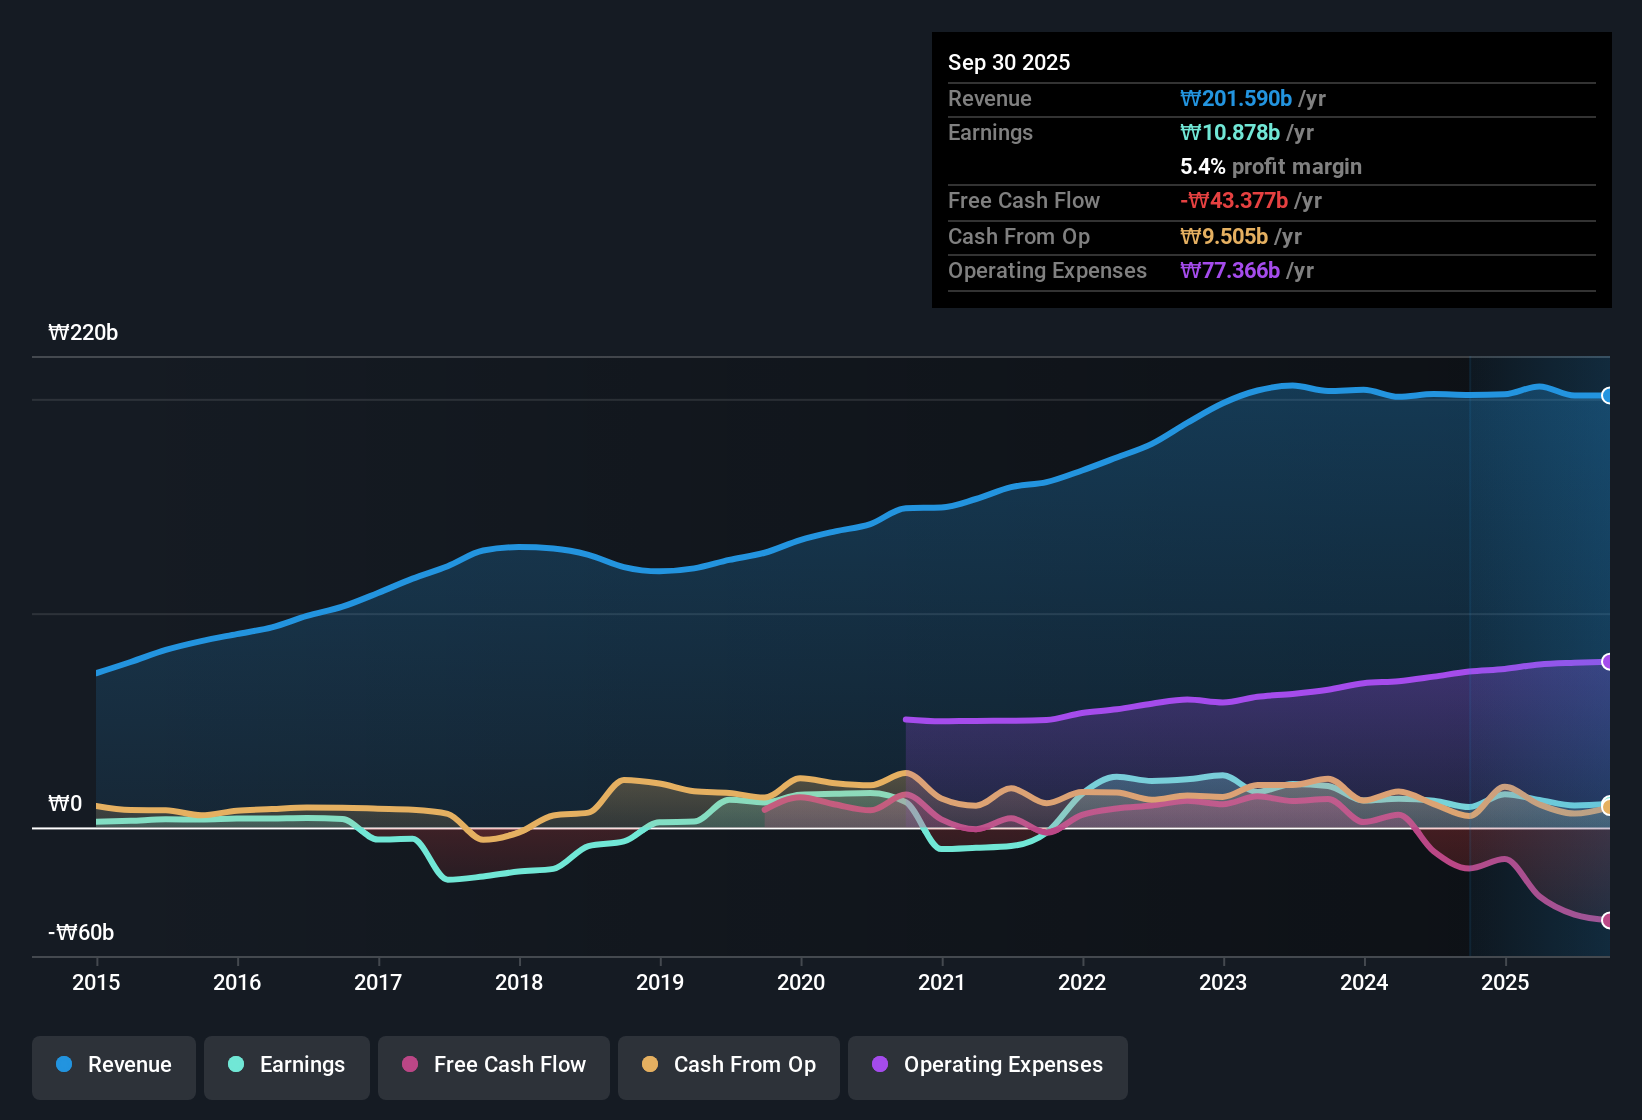The image size is (1642, 1120).
Task: Click the purple Operating Expenses dot icon
Action: pyautogui.click(x=879, y=1065)
